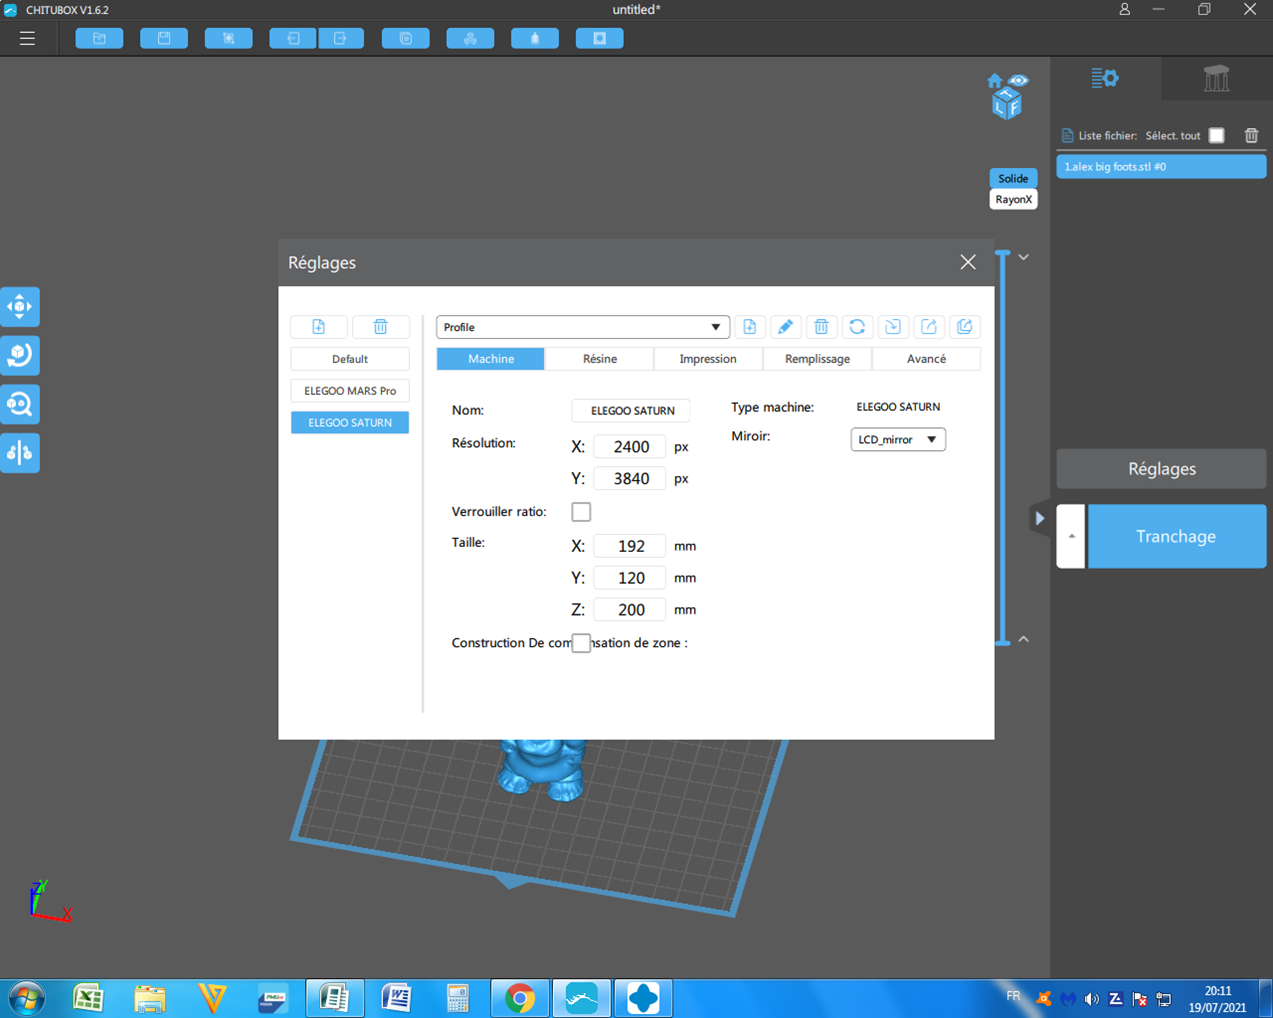Click the Open file toolbar icon
The height and width of the screenshot is (1018, 1273).
[100, 38]
